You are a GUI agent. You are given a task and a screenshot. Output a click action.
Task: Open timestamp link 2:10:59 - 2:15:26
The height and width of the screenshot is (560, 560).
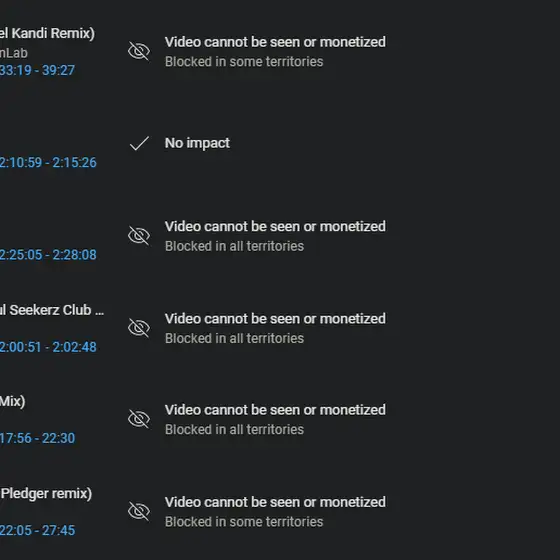[48, 162]
